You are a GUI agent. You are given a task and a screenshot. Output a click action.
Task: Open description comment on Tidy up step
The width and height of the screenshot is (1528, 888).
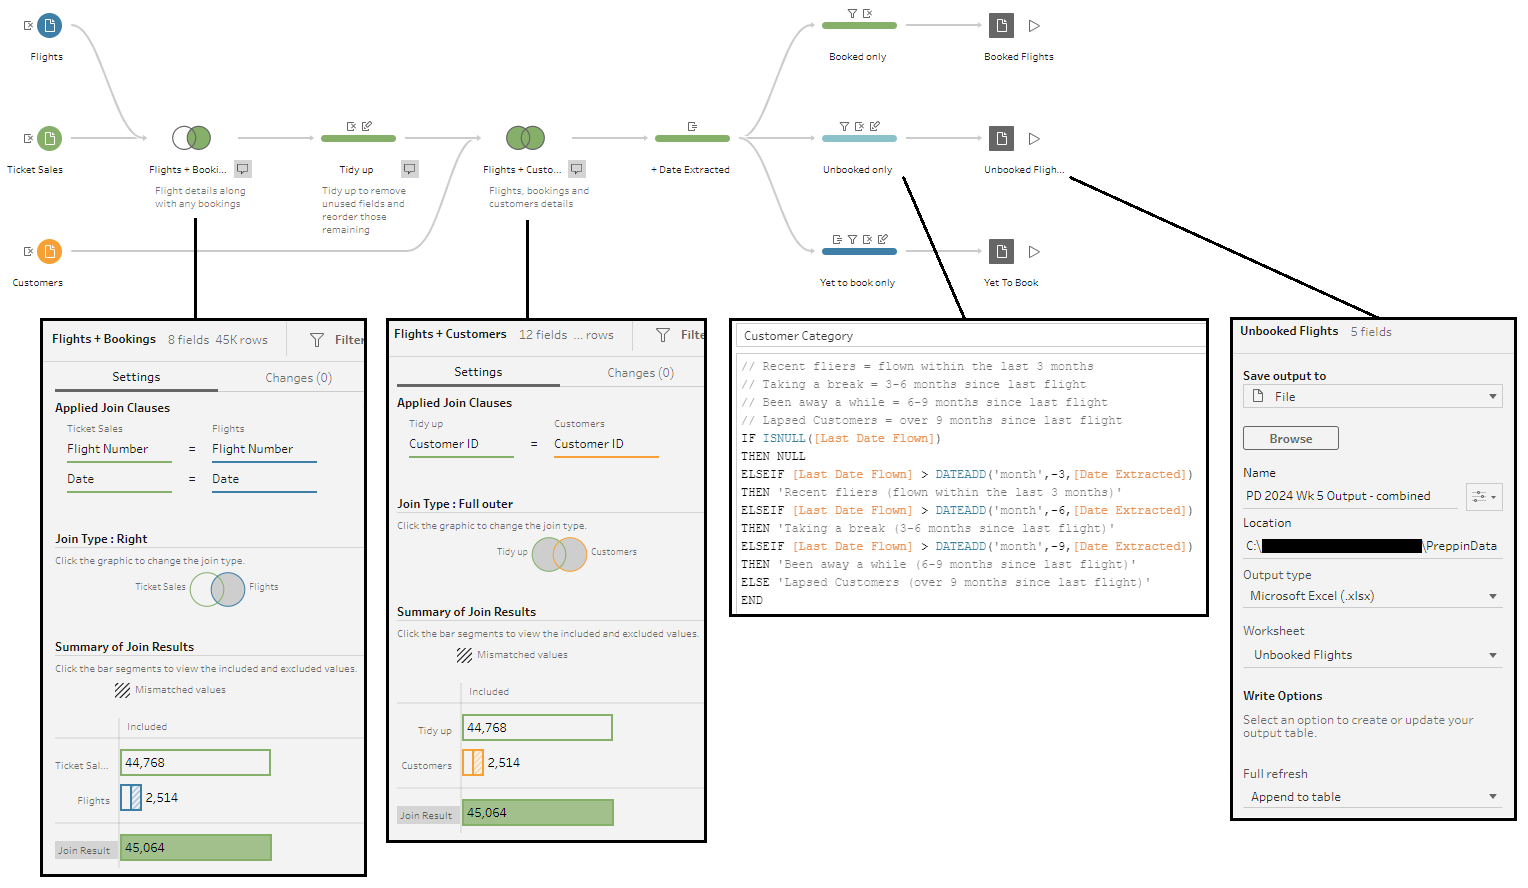click(410, 169)
